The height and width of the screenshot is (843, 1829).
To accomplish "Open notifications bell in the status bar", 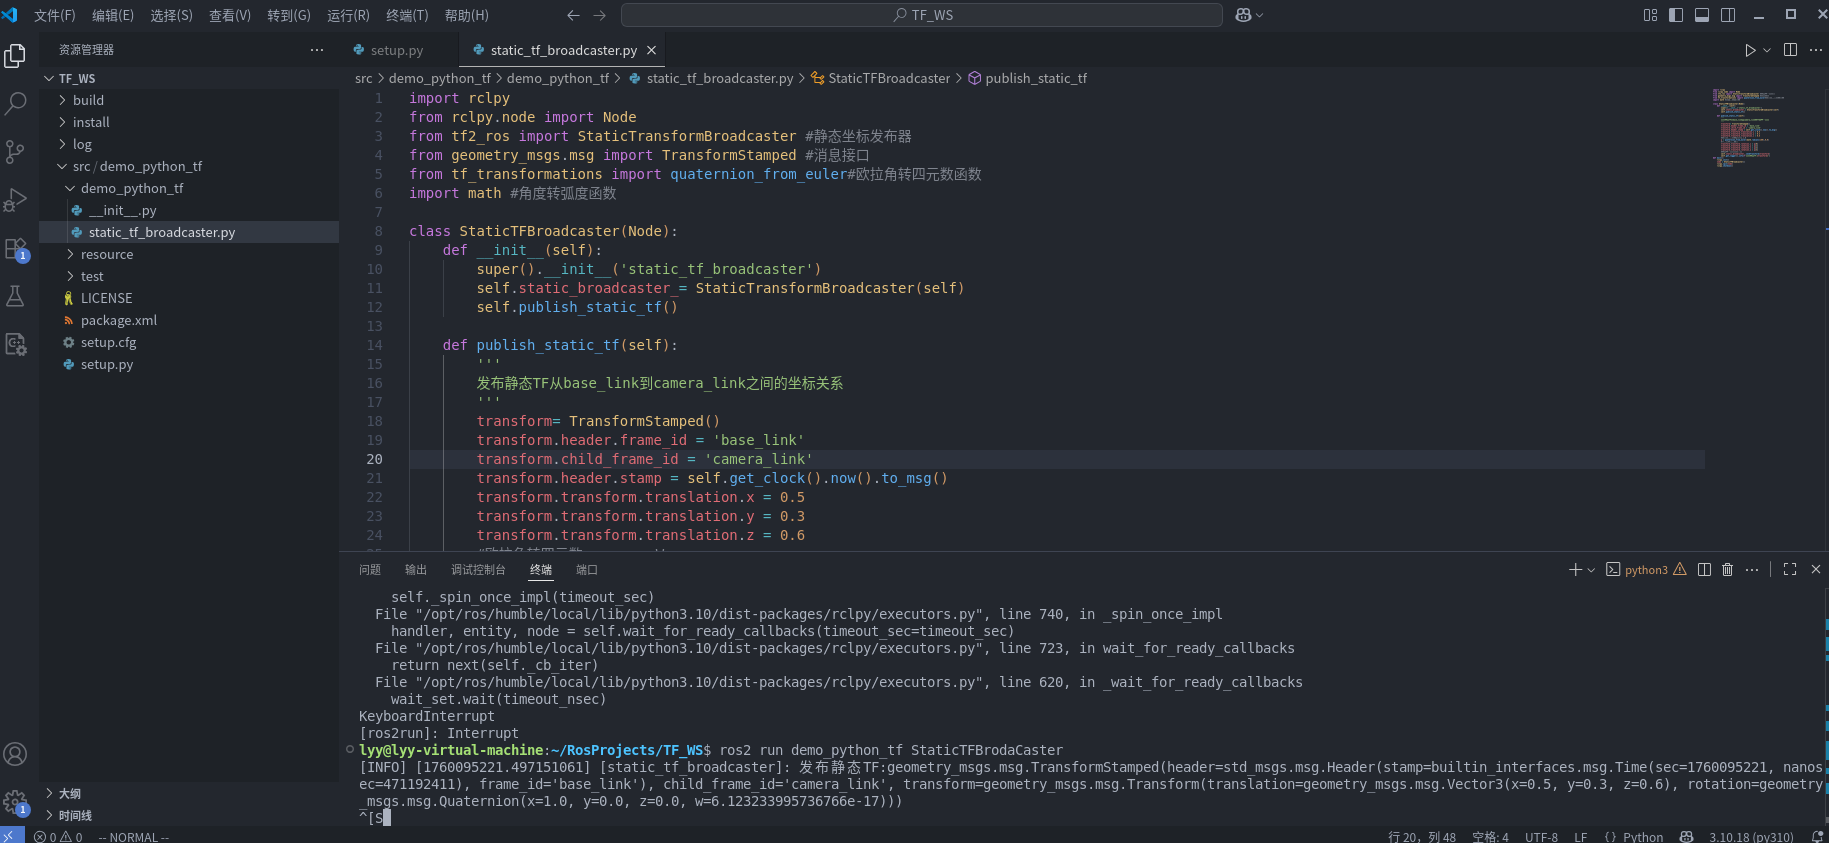I will tap(1818, 837).
